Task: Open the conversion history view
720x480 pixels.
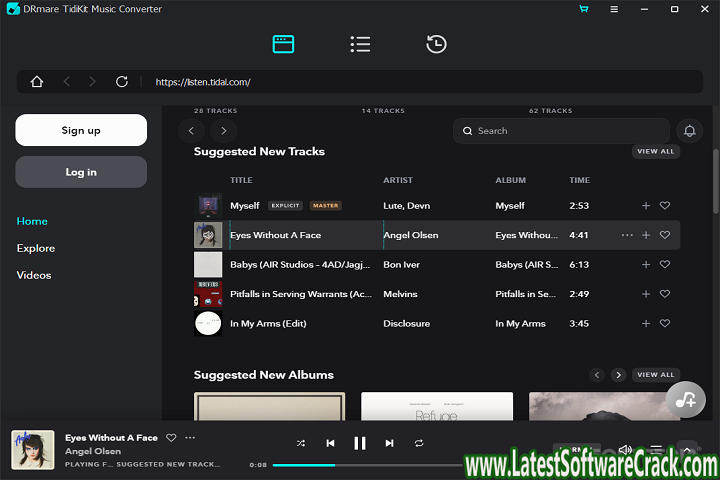Action: [436, 44]
